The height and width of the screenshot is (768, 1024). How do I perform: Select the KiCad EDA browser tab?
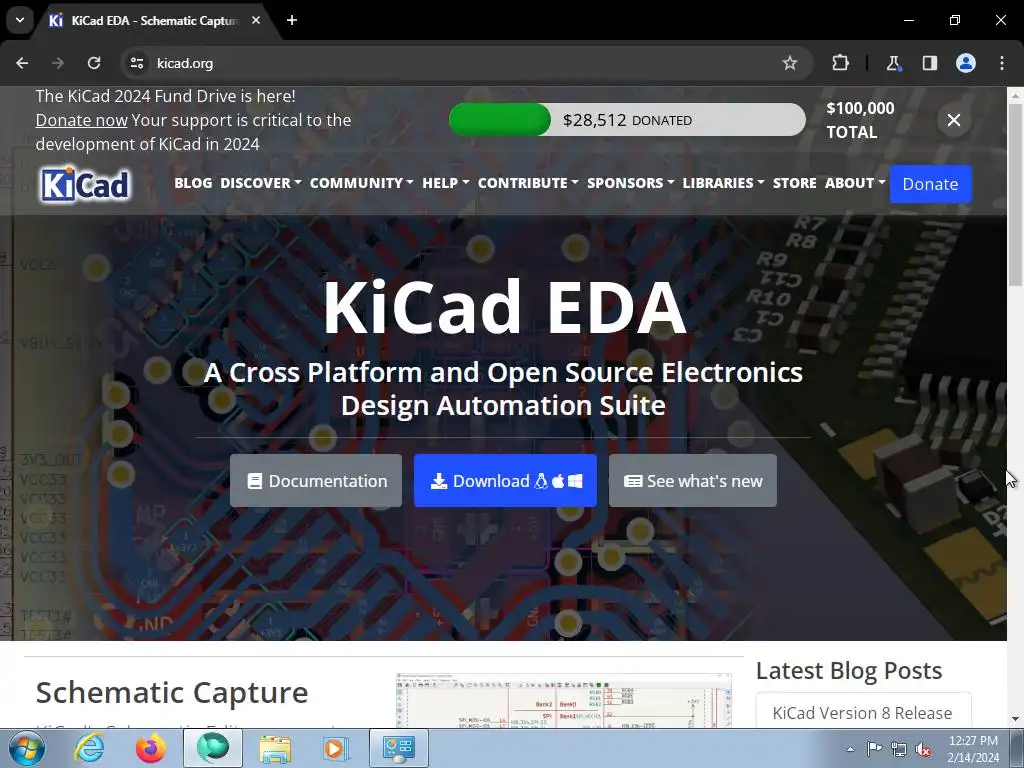tap(155, 20)
